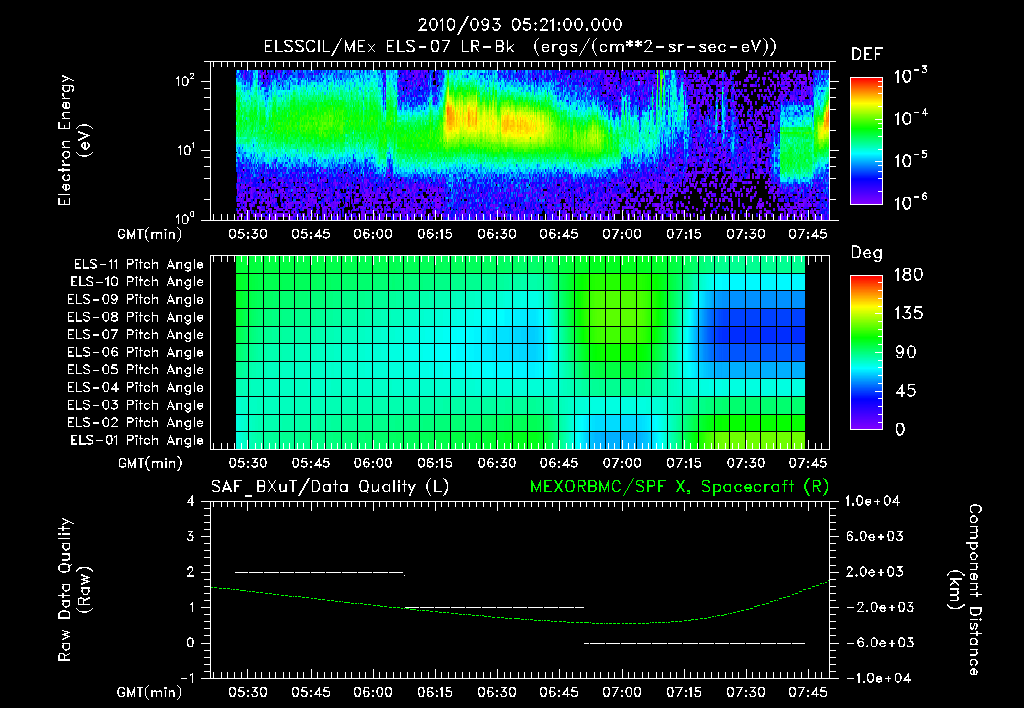
Task: Click the data quality level 2 line segment
Action: click(320, 573)
